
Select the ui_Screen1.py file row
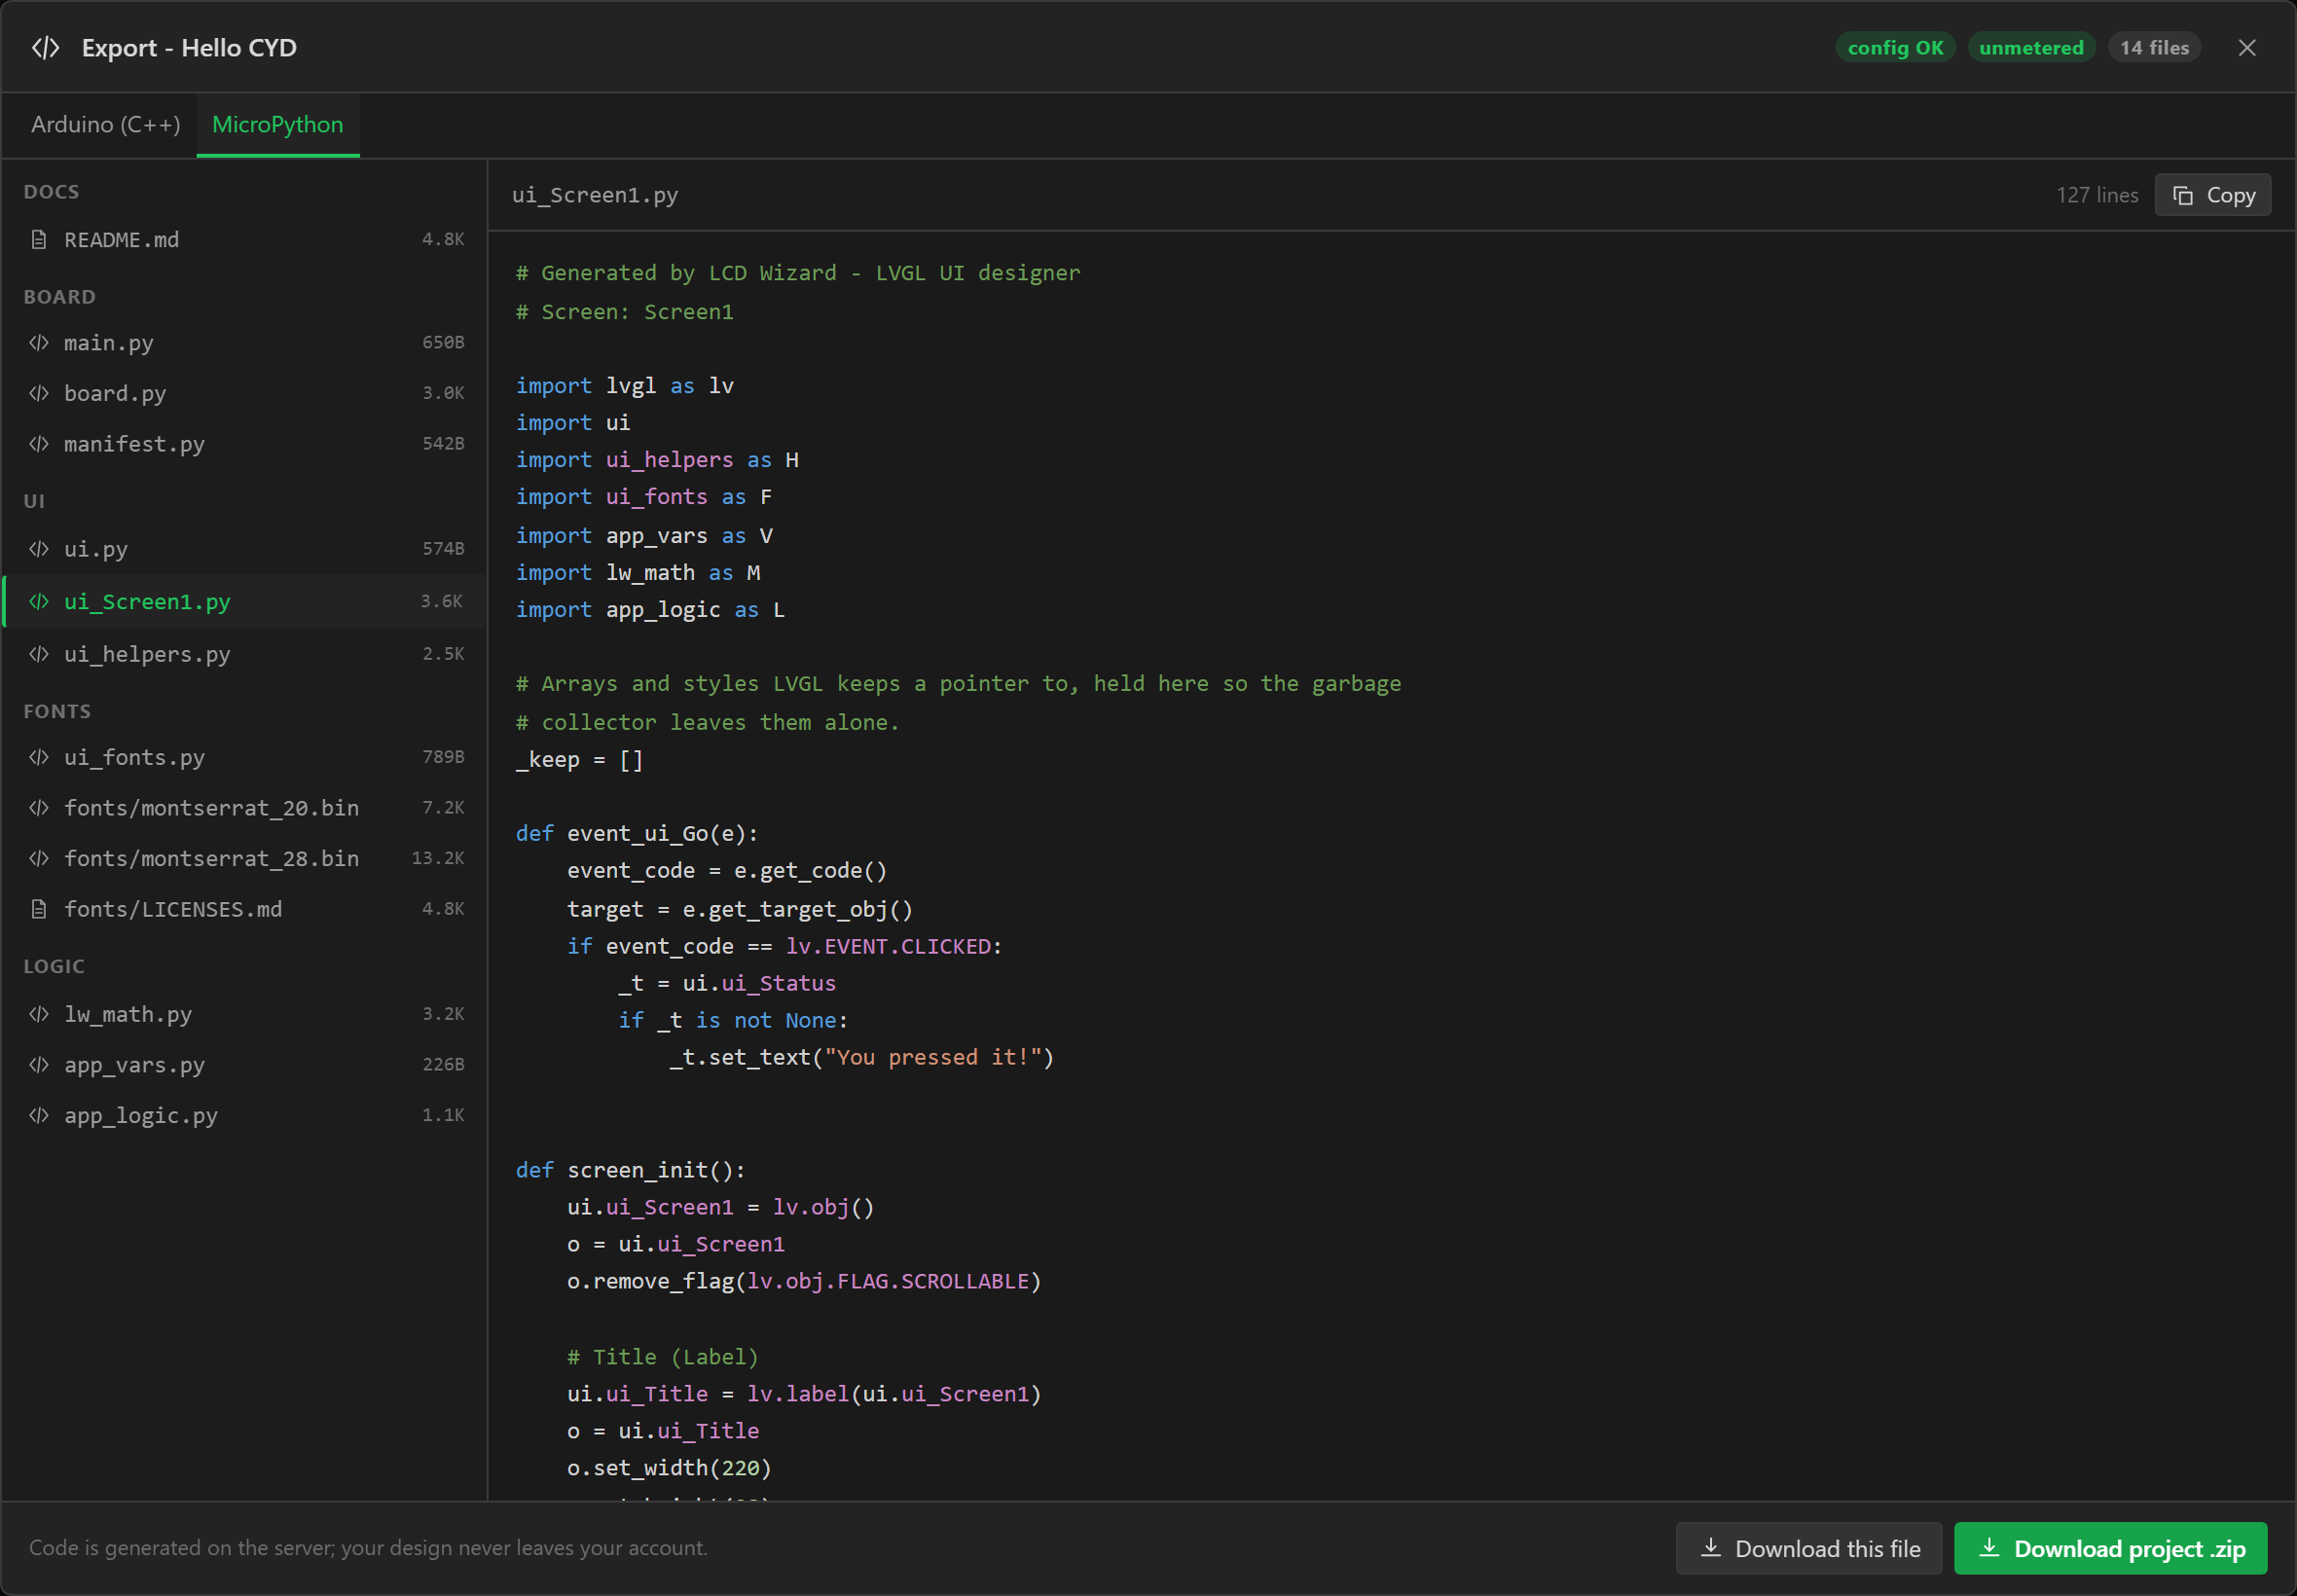pos(245,602)
